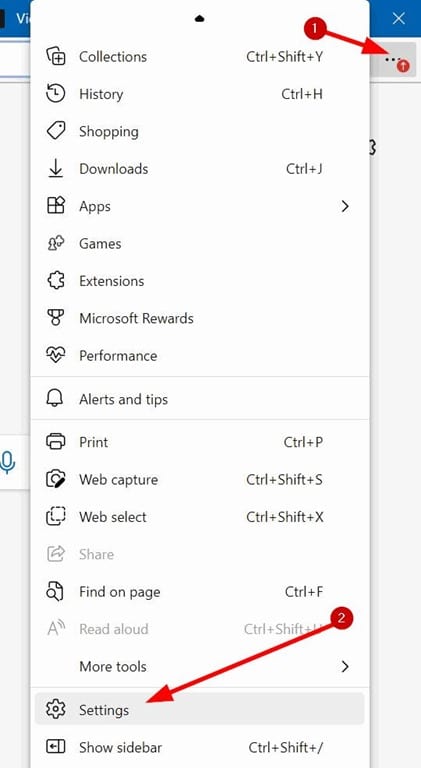Expand the More tools submenu chevron
421x768 pixels.
(x=345, y=666)
